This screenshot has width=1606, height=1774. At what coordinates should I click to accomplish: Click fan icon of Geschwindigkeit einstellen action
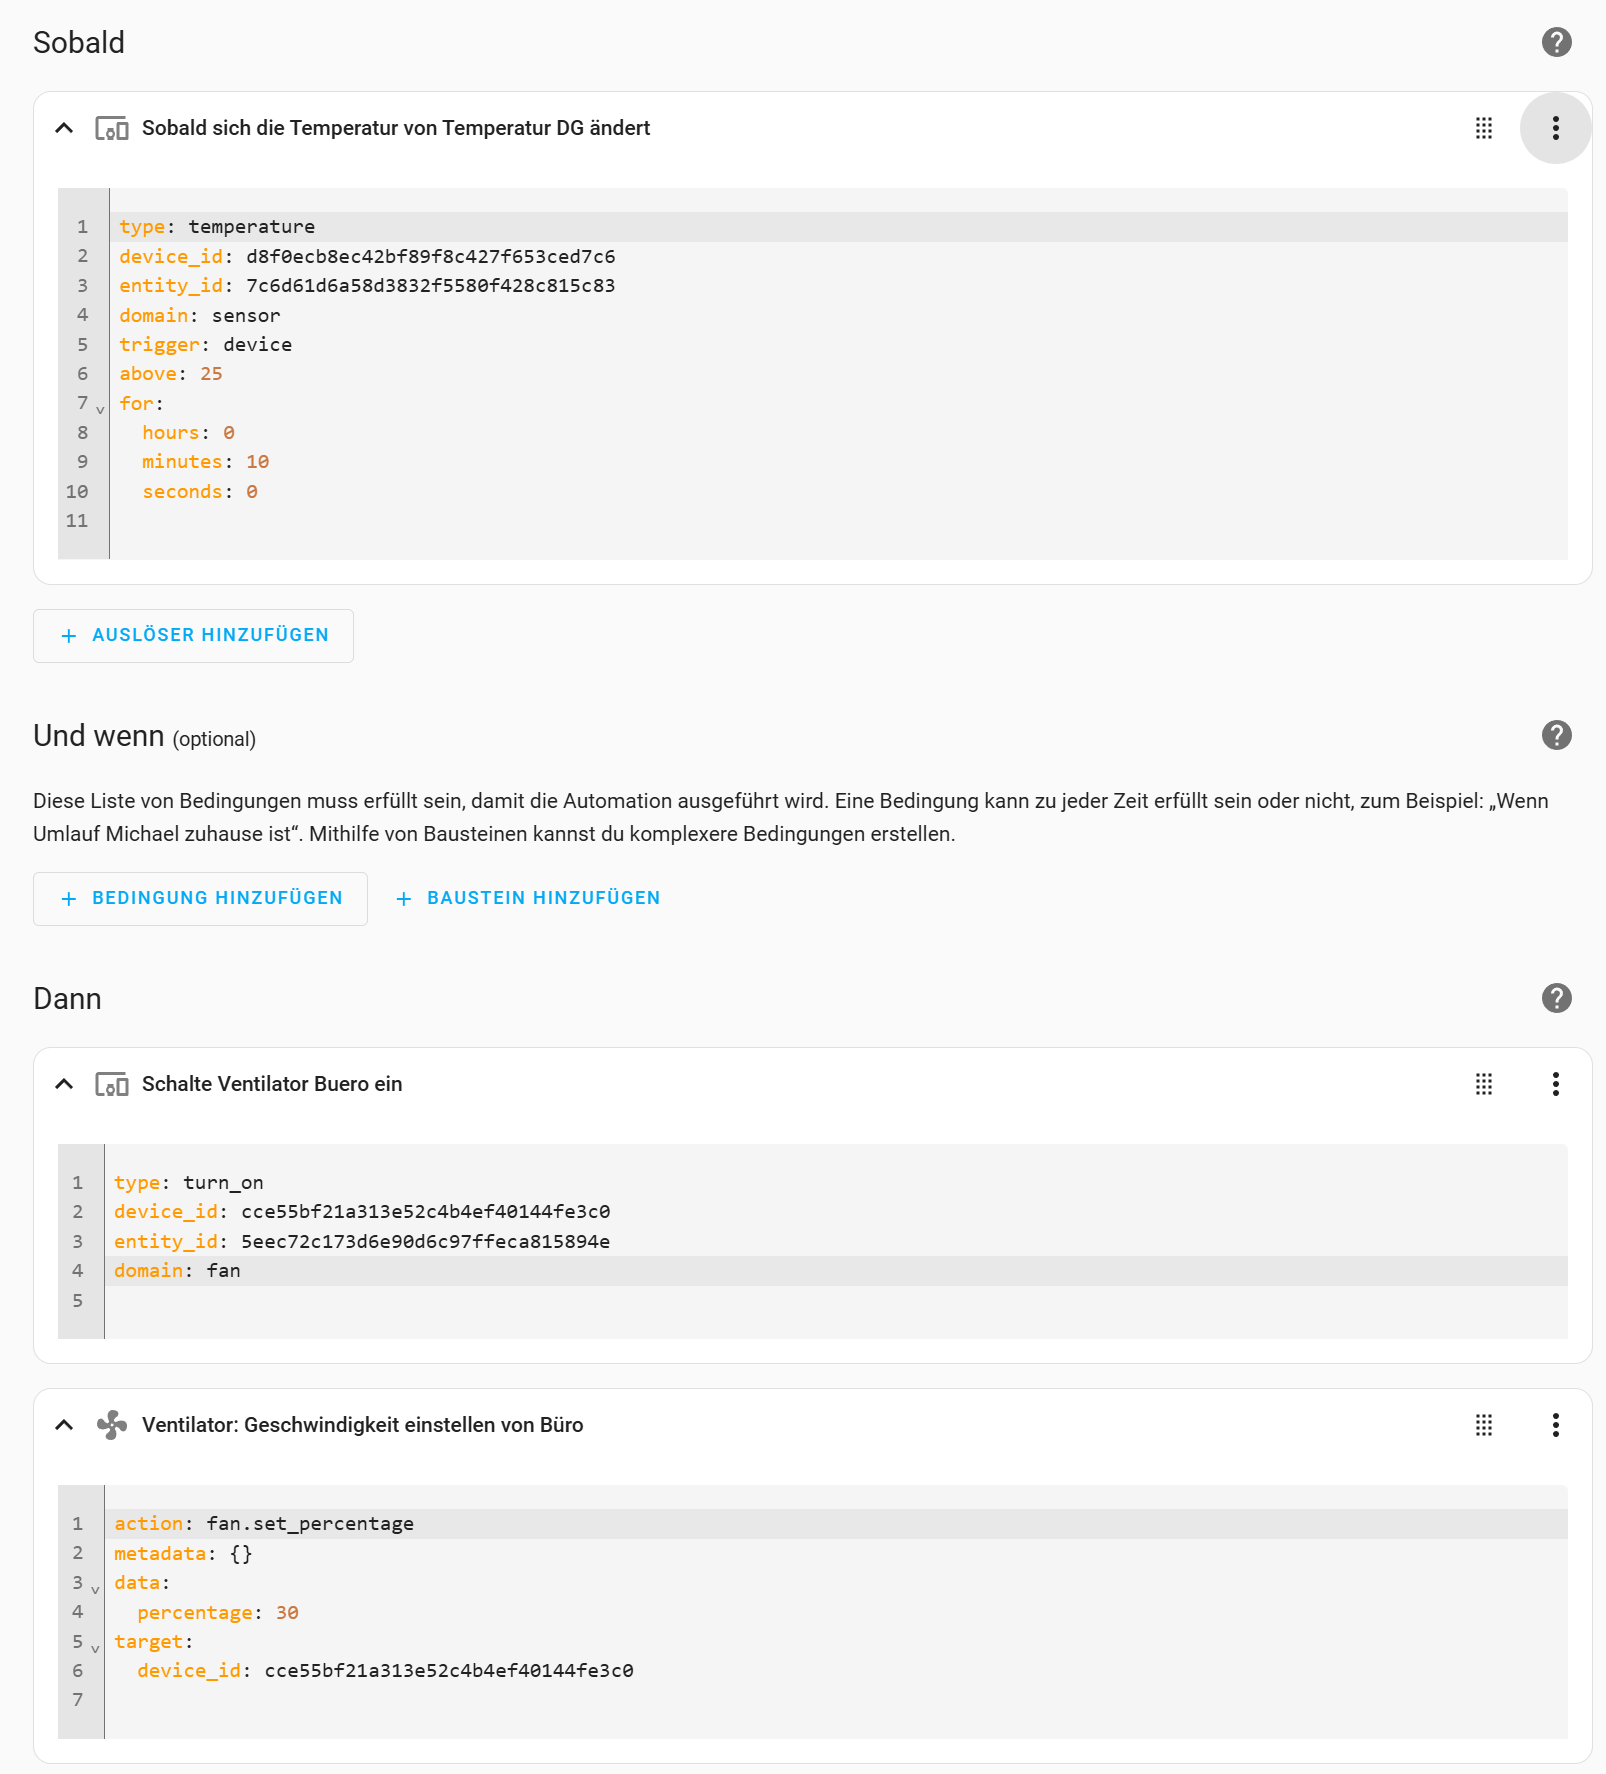[112, 1425]
